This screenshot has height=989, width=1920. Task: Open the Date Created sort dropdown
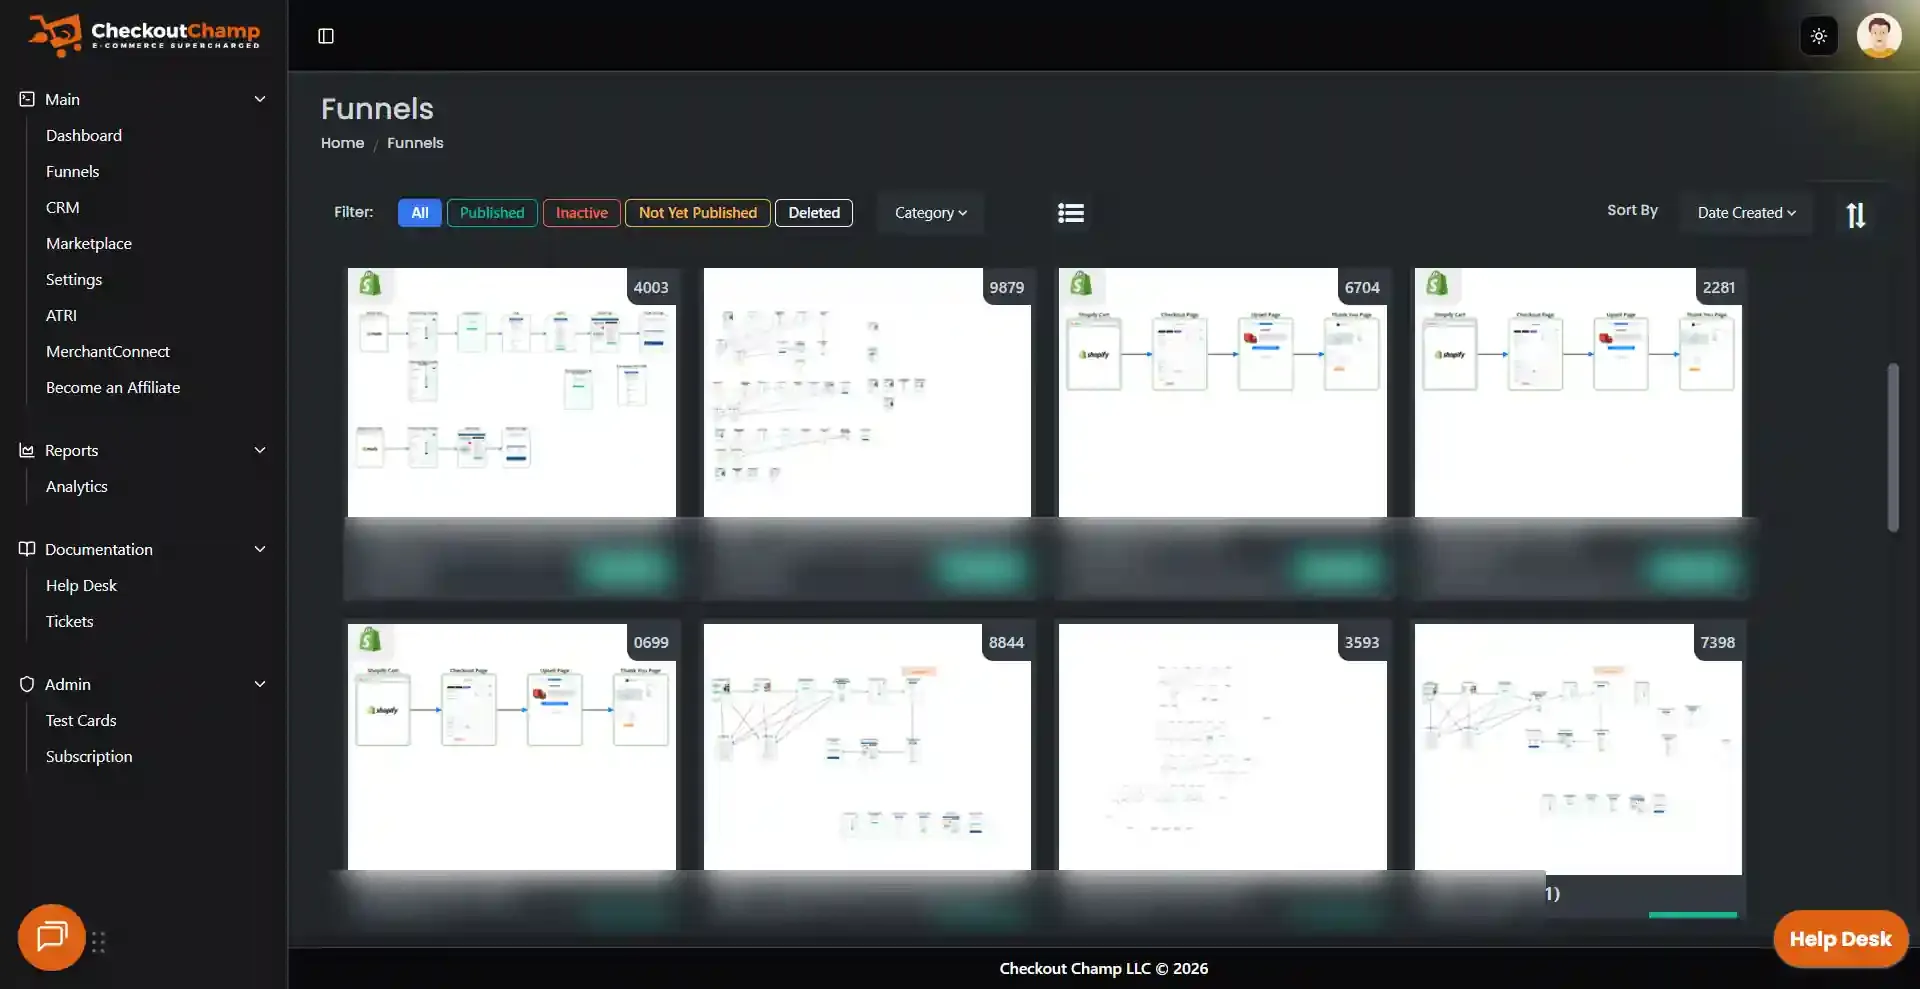1746,213
